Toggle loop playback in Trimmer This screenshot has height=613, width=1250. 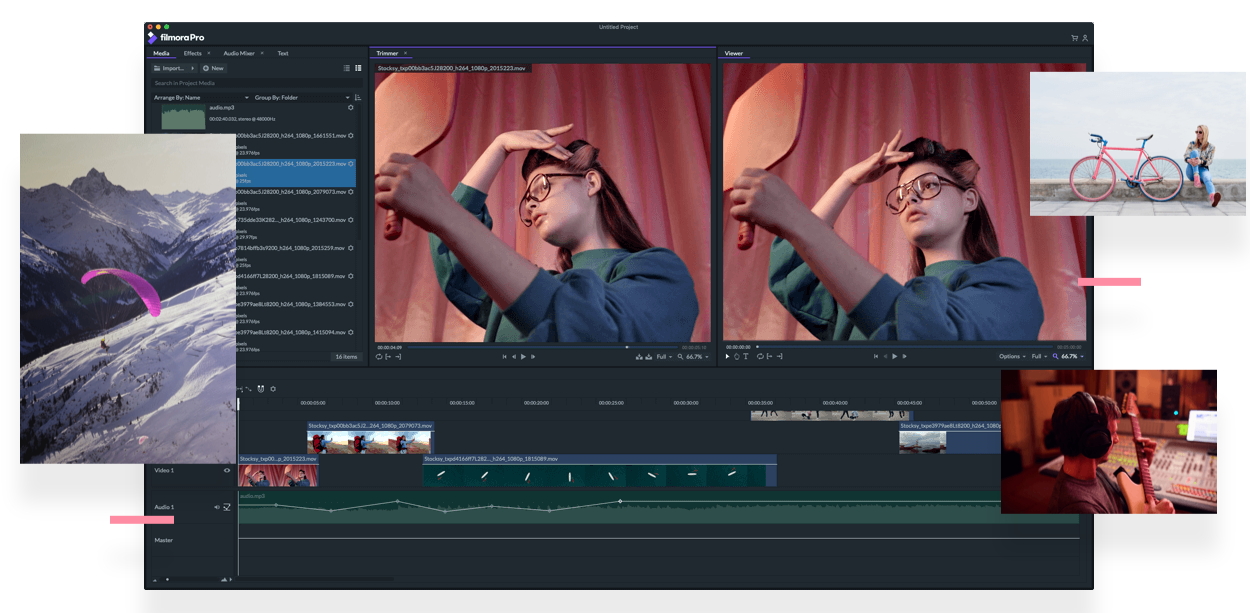pyautogui.click(x=379, y=356)
